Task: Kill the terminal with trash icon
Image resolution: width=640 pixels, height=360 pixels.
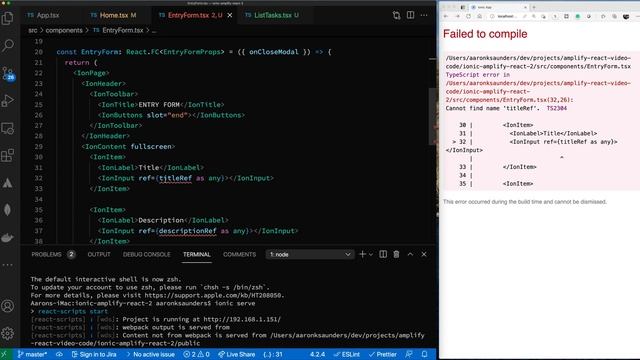Action: click(x=396, y=254)
